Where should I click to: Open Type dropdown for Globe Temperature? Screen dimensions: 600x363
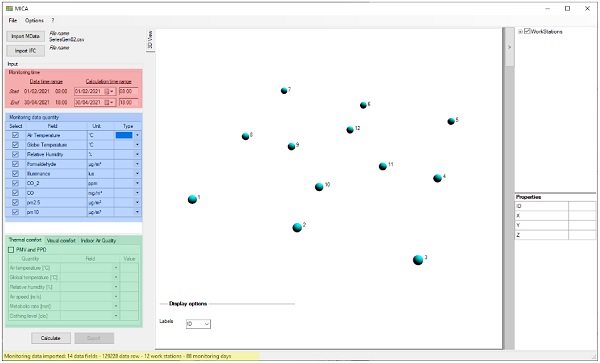point(137,145)
